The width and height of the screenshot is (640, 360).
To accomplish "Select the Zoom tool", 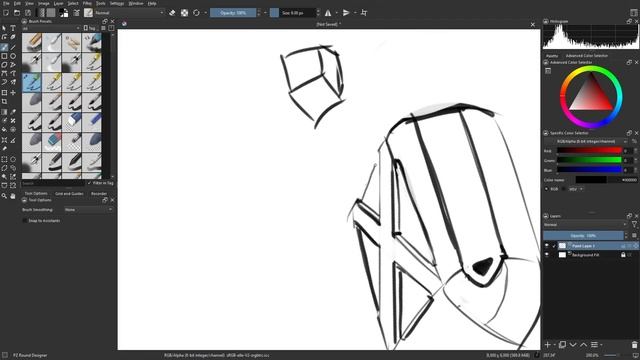I will point(4,196).
